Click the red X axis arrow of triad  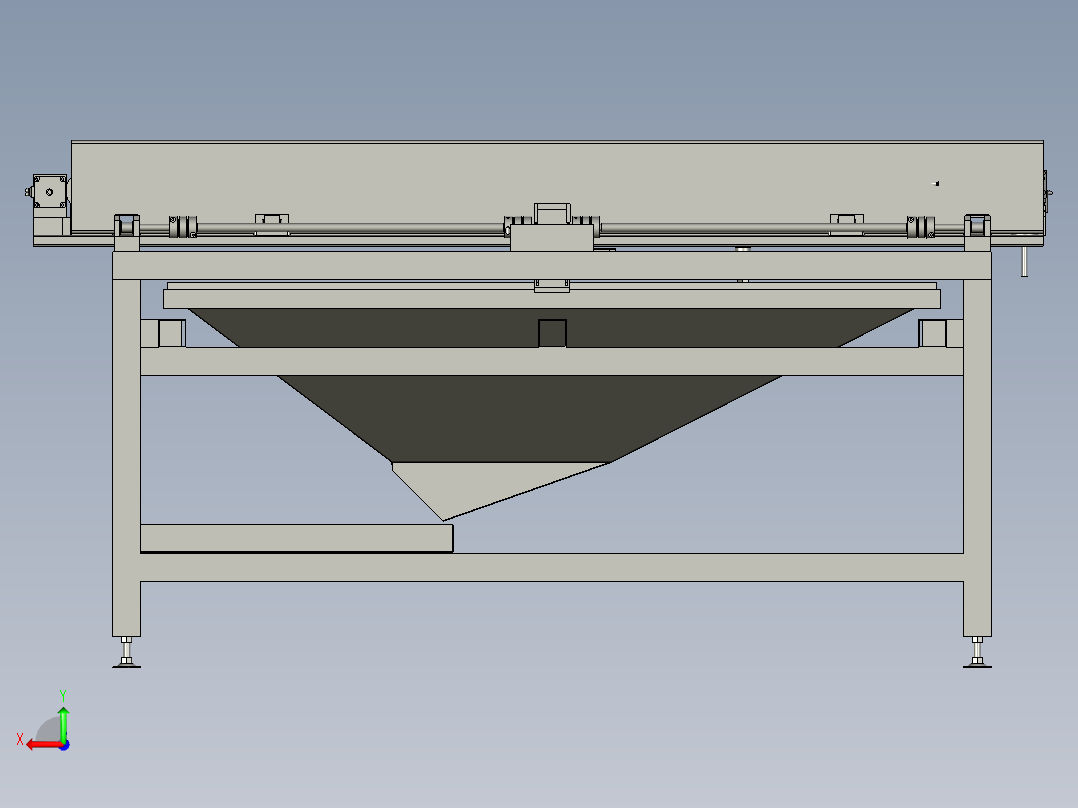click(43, 745)
